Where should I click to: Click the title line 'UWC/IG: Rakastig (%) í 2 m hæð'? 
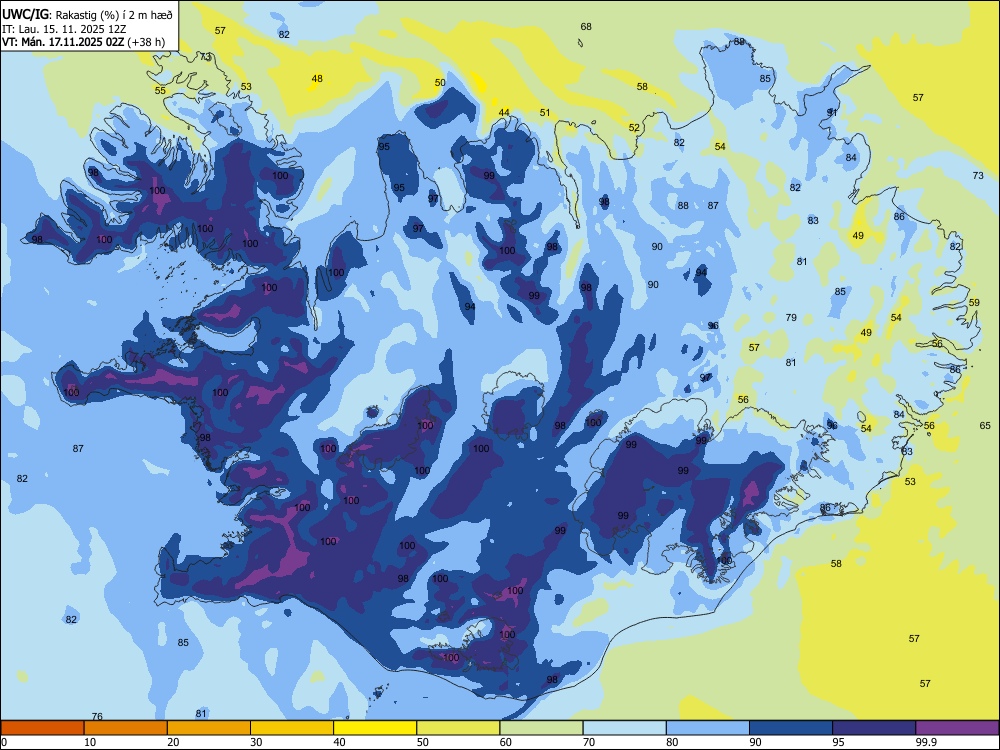(x=87, y=15)
